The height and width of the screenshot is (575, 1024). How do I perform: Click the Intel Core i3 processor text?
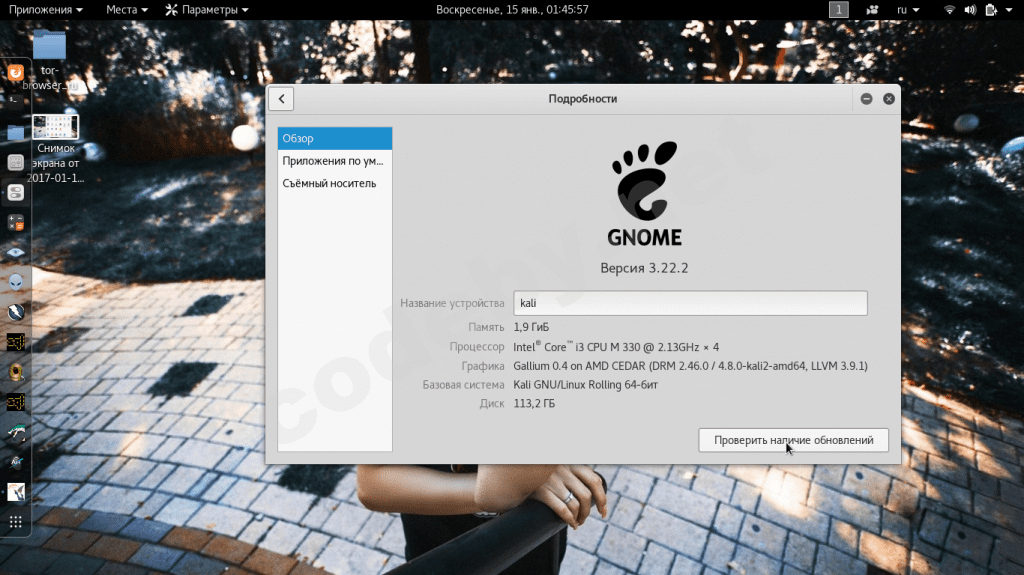[616, 347]
